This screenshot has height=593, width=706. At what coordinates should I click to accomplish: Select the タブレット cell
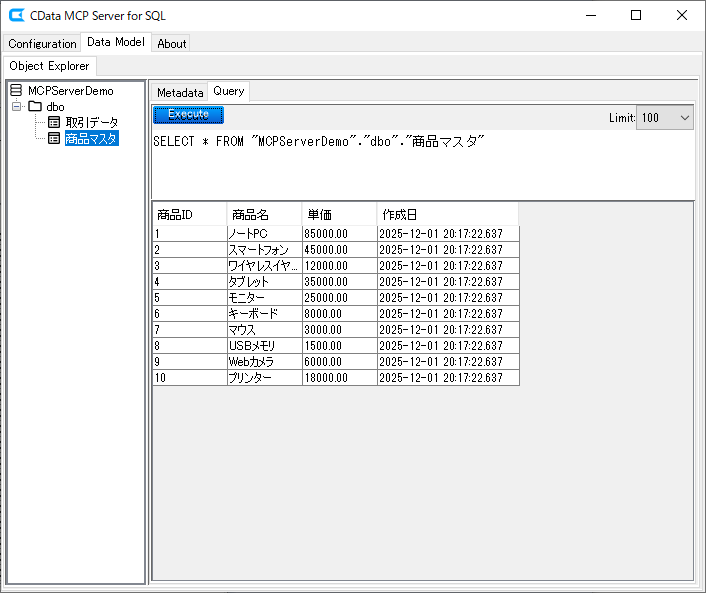[265, 282]
